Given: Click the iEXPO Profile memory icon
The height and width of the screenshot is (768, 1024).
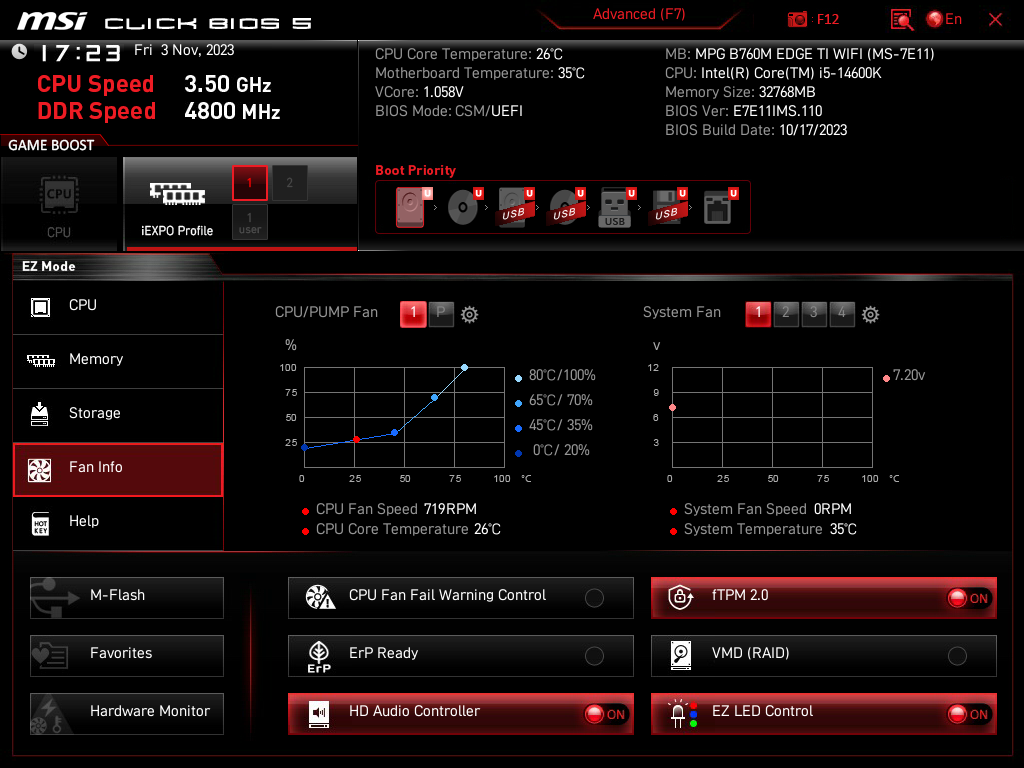Looking at the screenshot, I should pyautogui.click(x=177, y=193).
